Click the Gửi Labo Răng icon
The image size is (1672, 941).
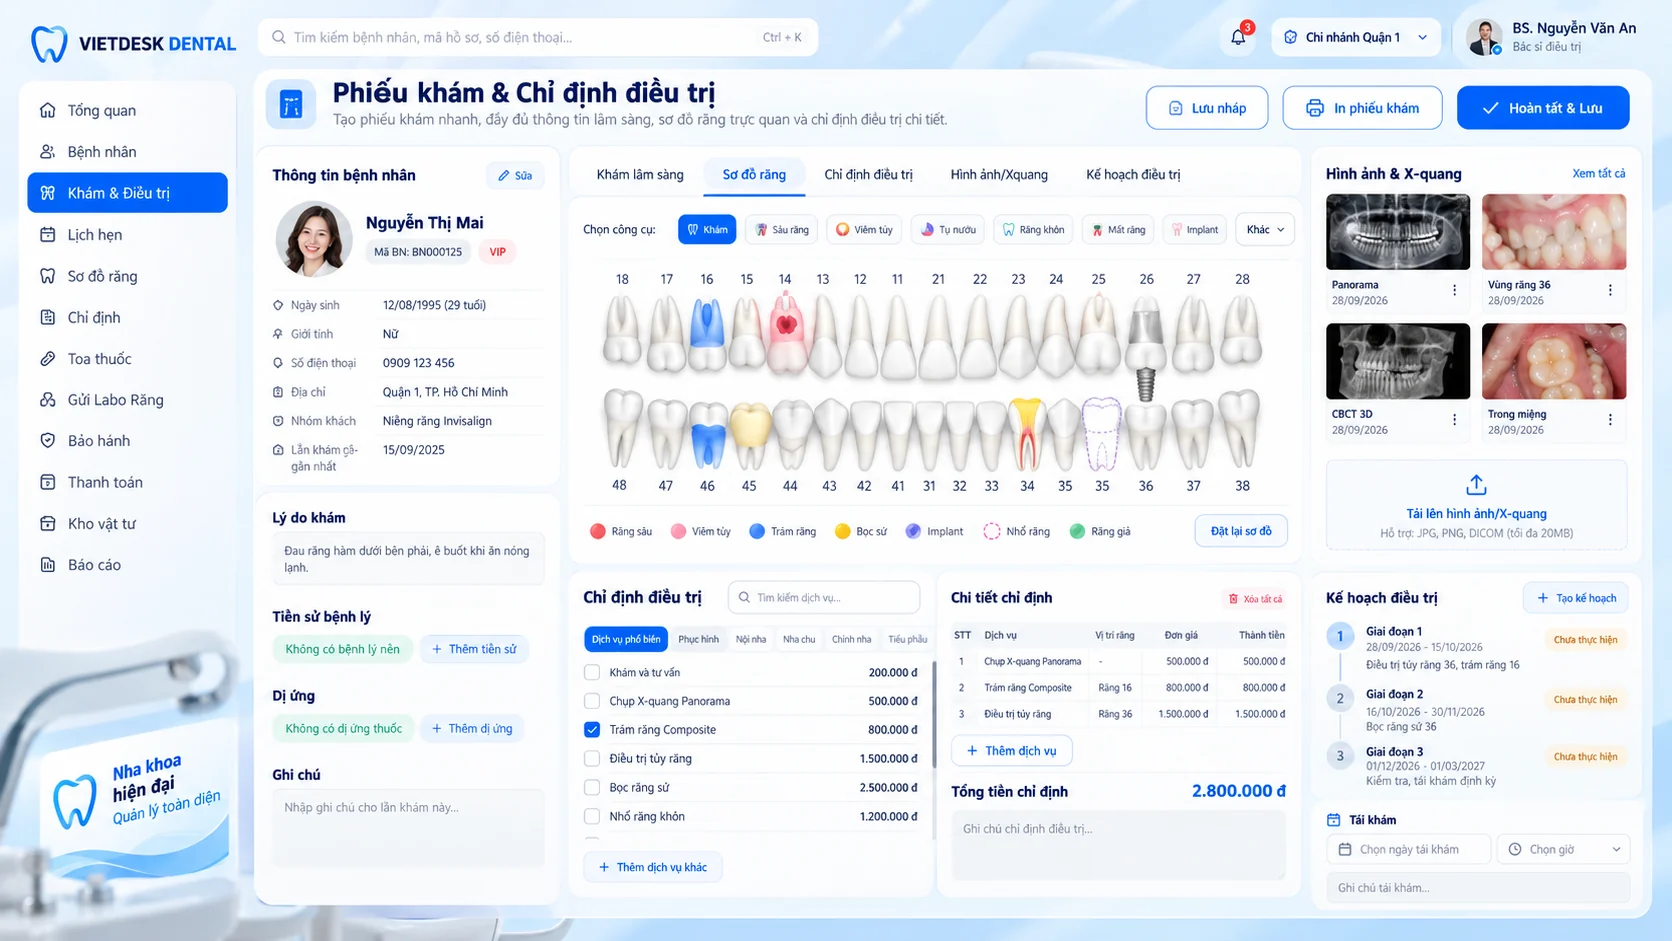tap(47, 399)
